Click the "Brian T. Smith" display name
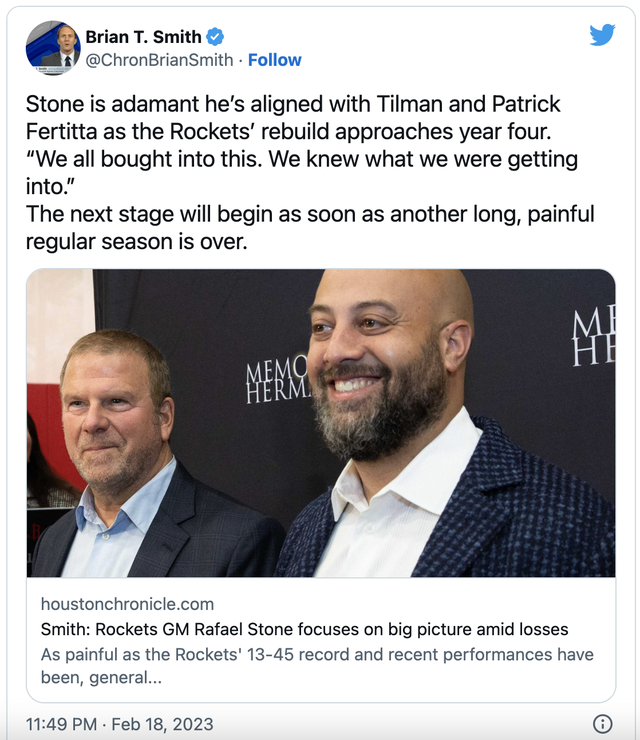 (x=143, y=37)
